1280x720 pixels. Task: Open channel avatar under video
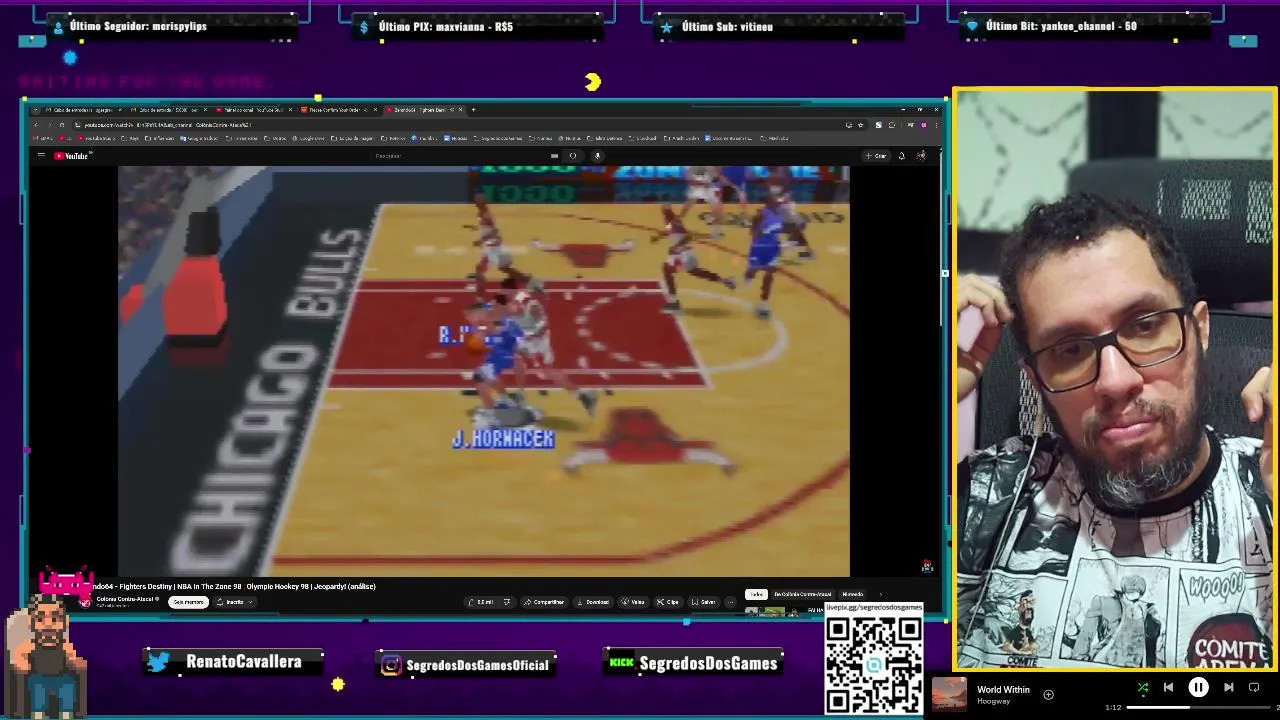pos(85,602)
